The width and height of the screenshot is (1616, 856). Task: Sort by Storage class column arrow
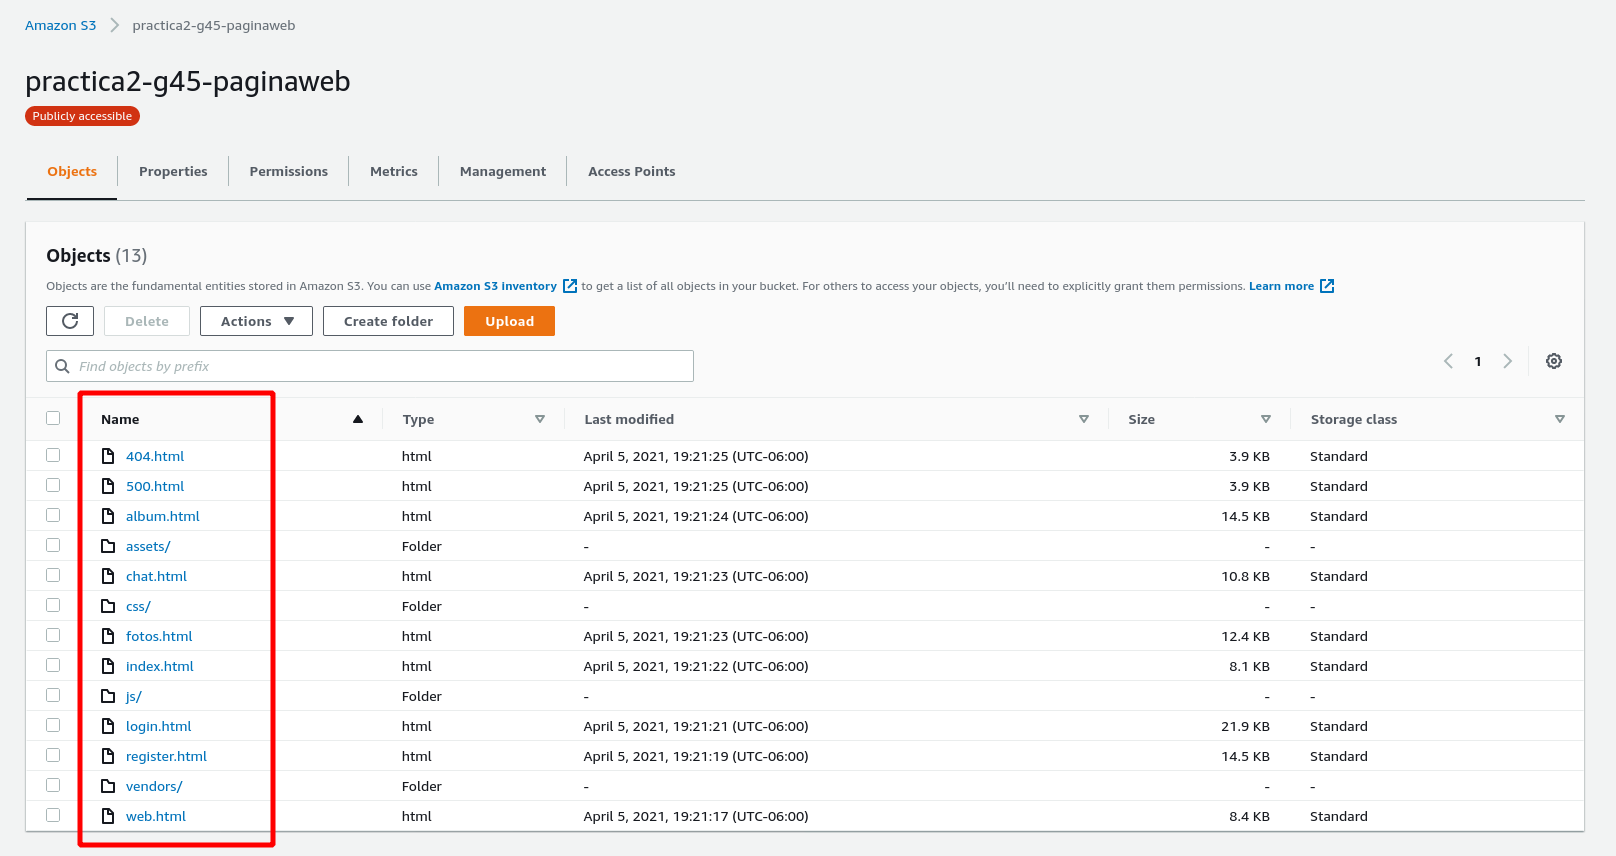(1560, 419)
